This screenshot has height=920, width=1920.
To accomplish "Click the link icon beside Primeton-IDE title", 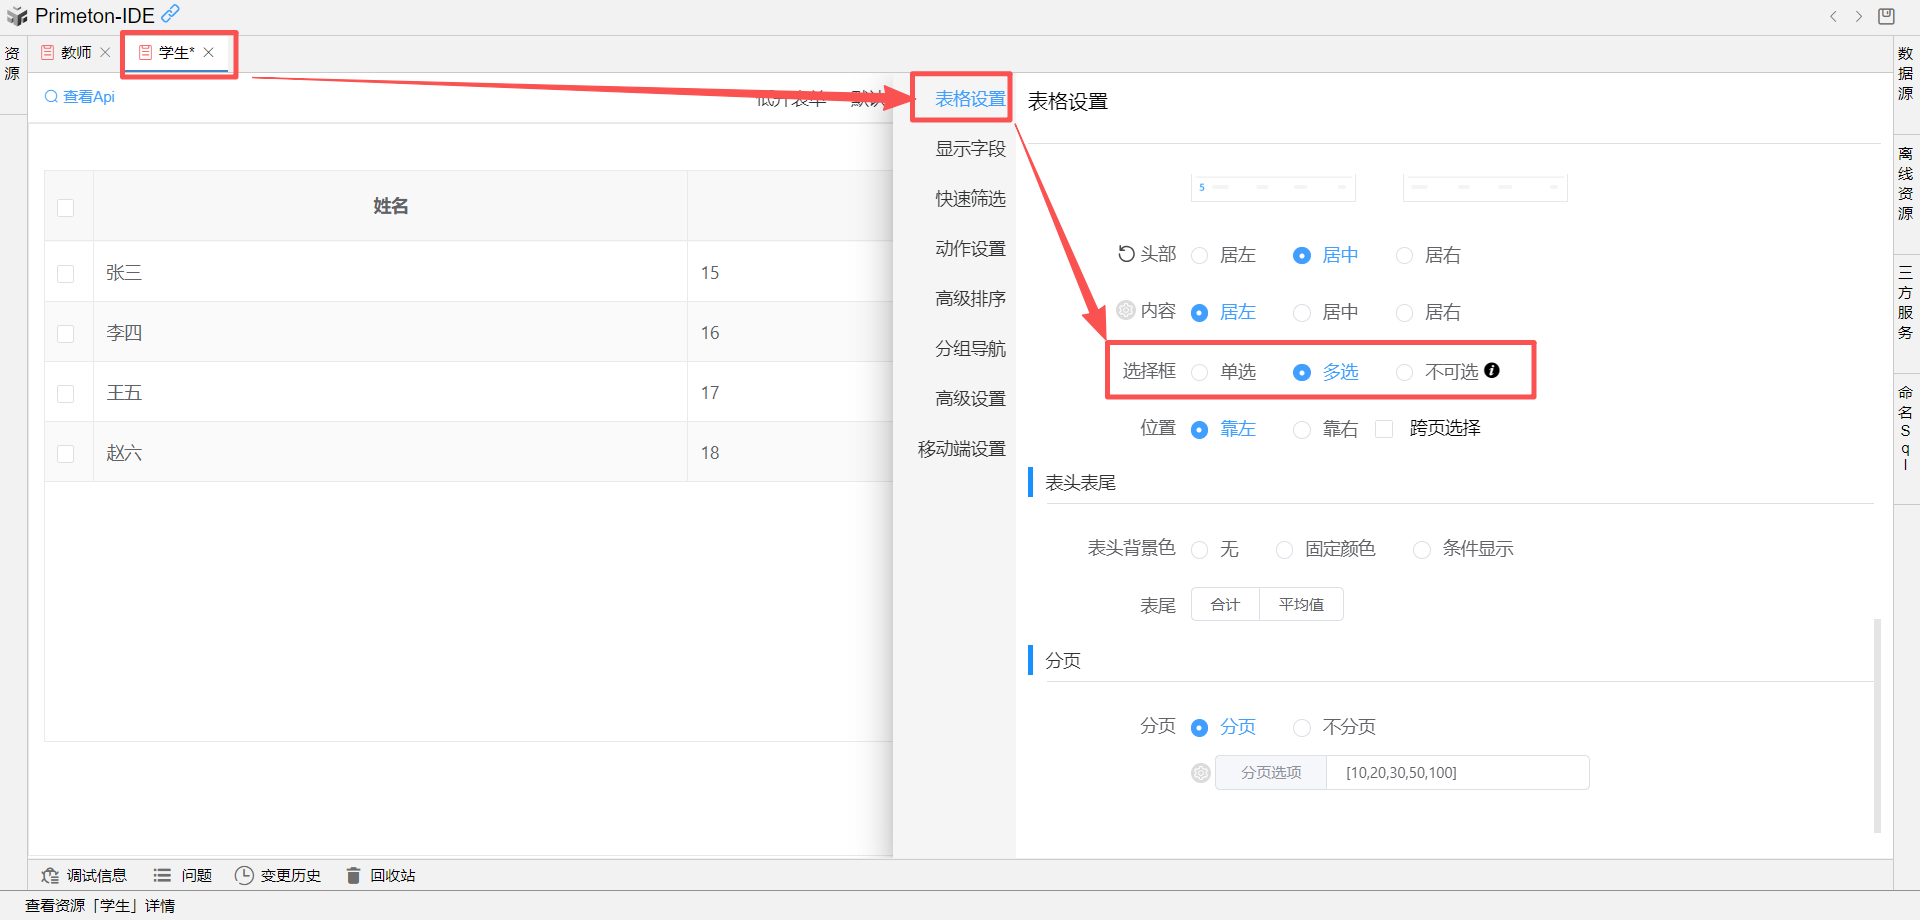I will [x=171, y=14].
